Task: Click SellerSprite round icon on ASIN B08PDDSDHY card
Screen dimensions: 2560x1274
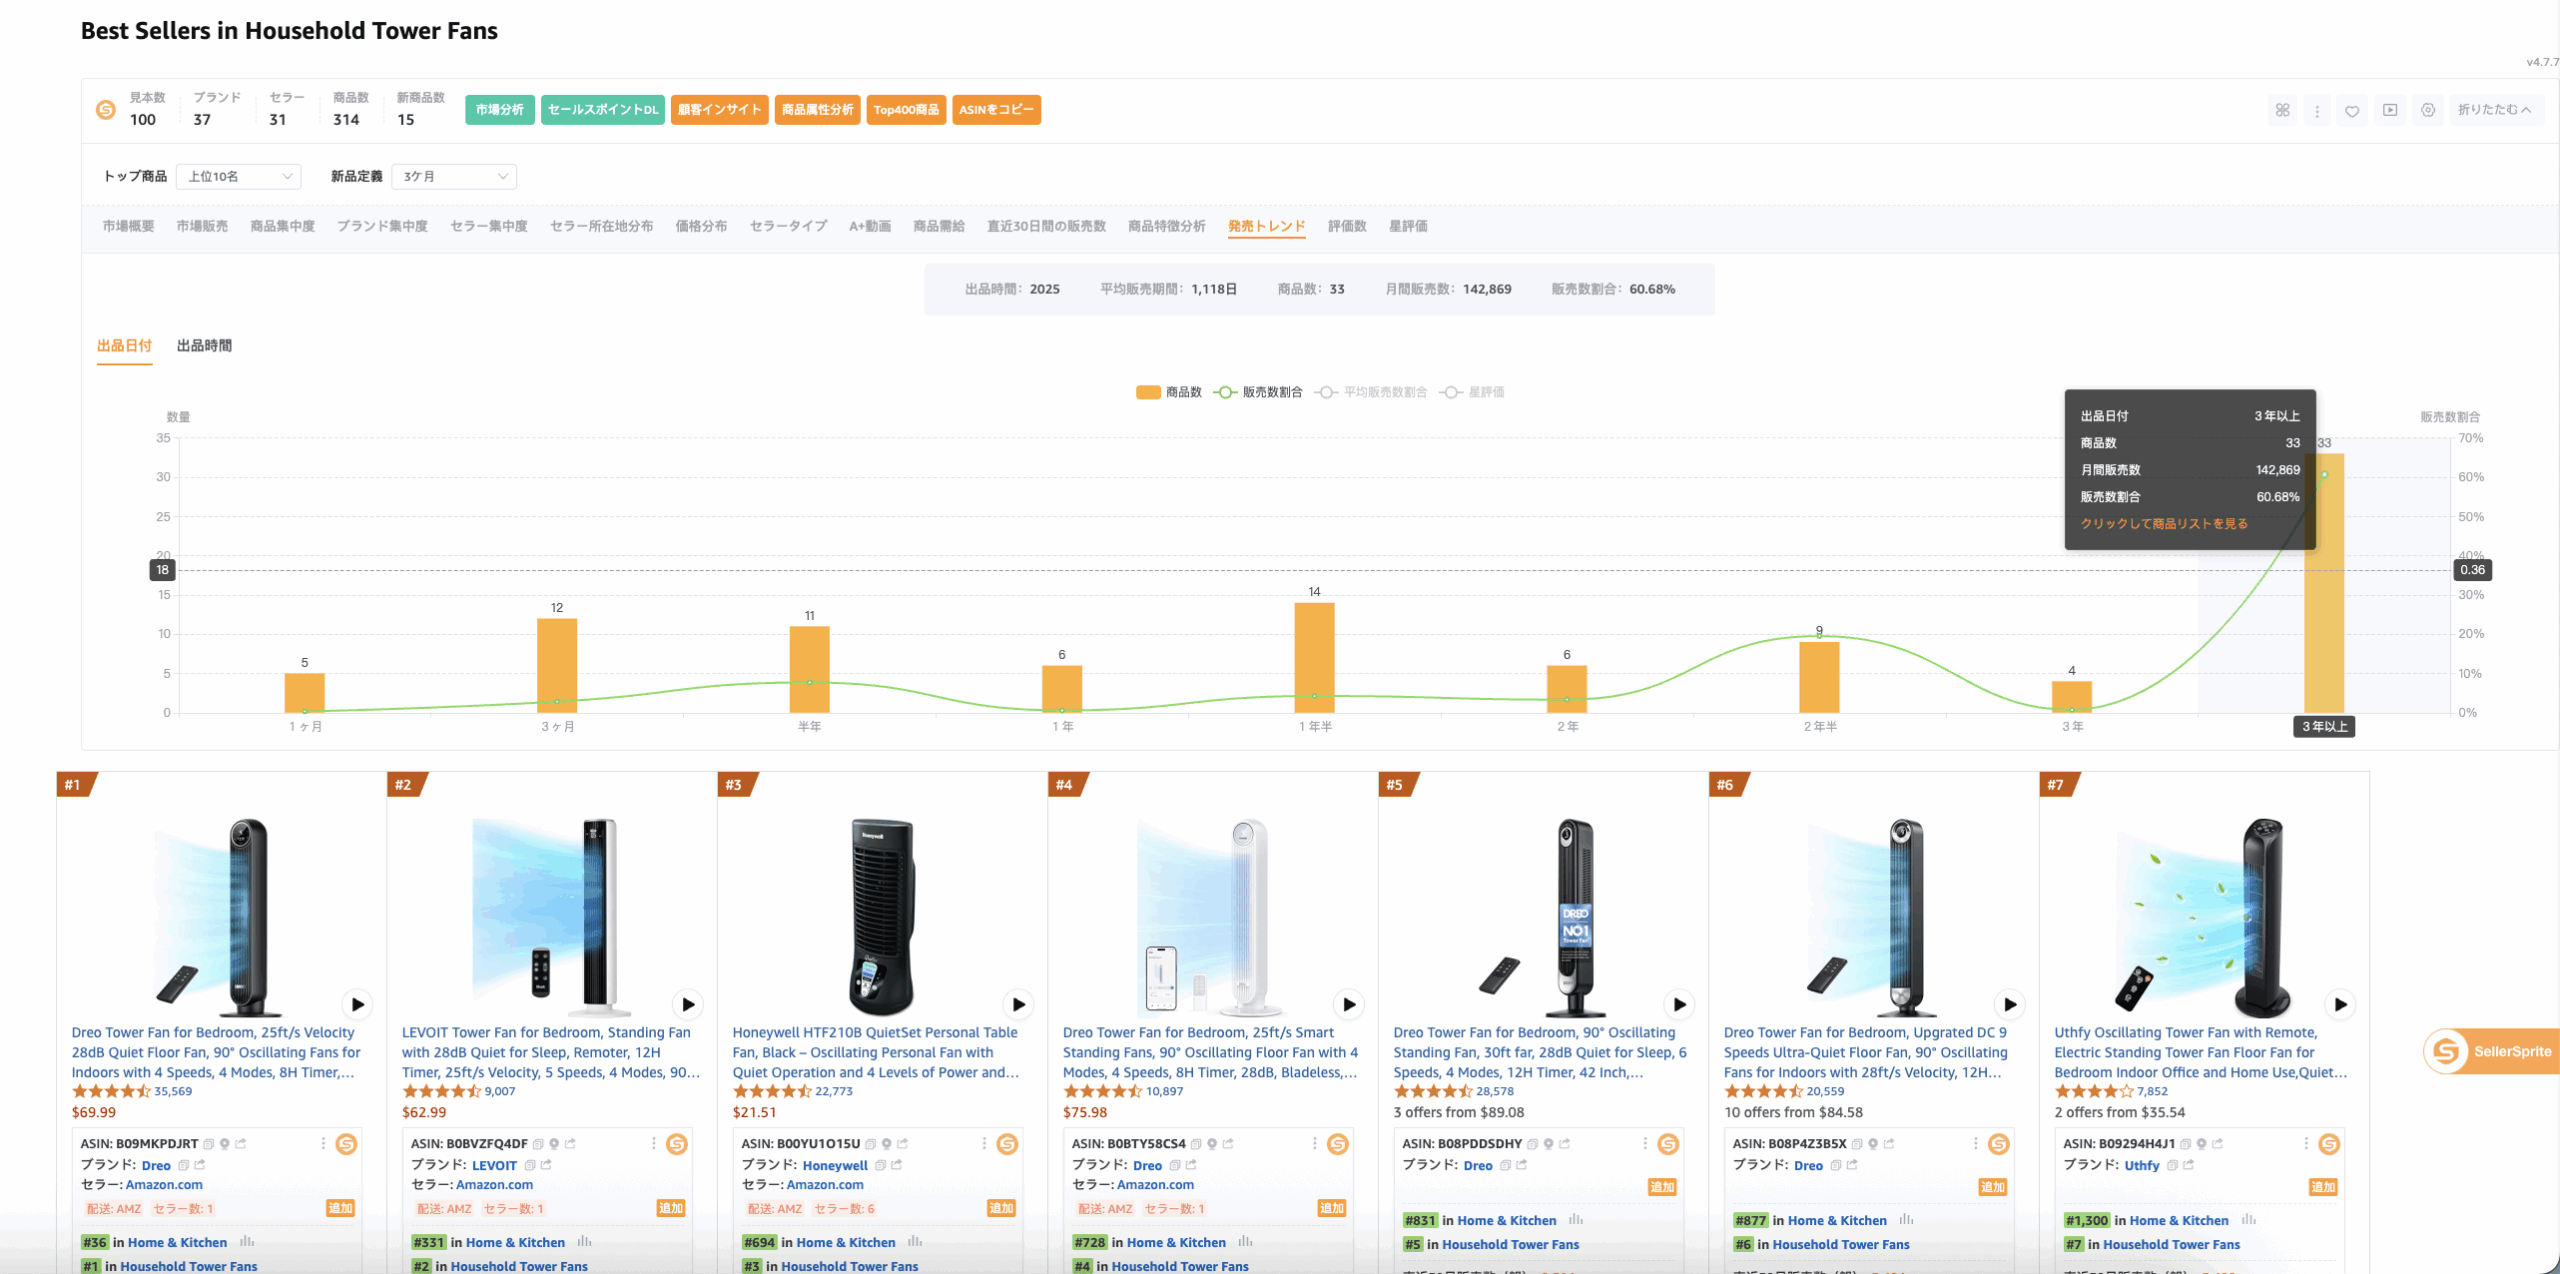Action: 1668,1144
